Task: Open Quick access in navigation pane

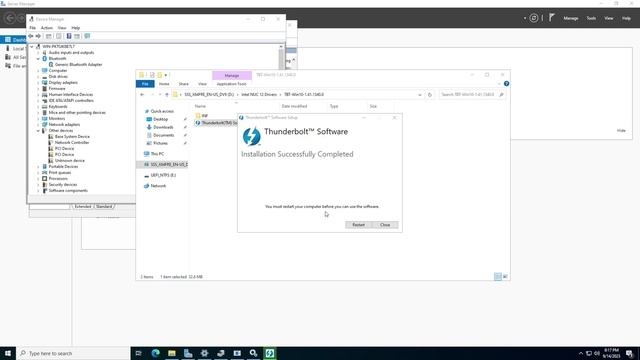Action: point(162,111)
